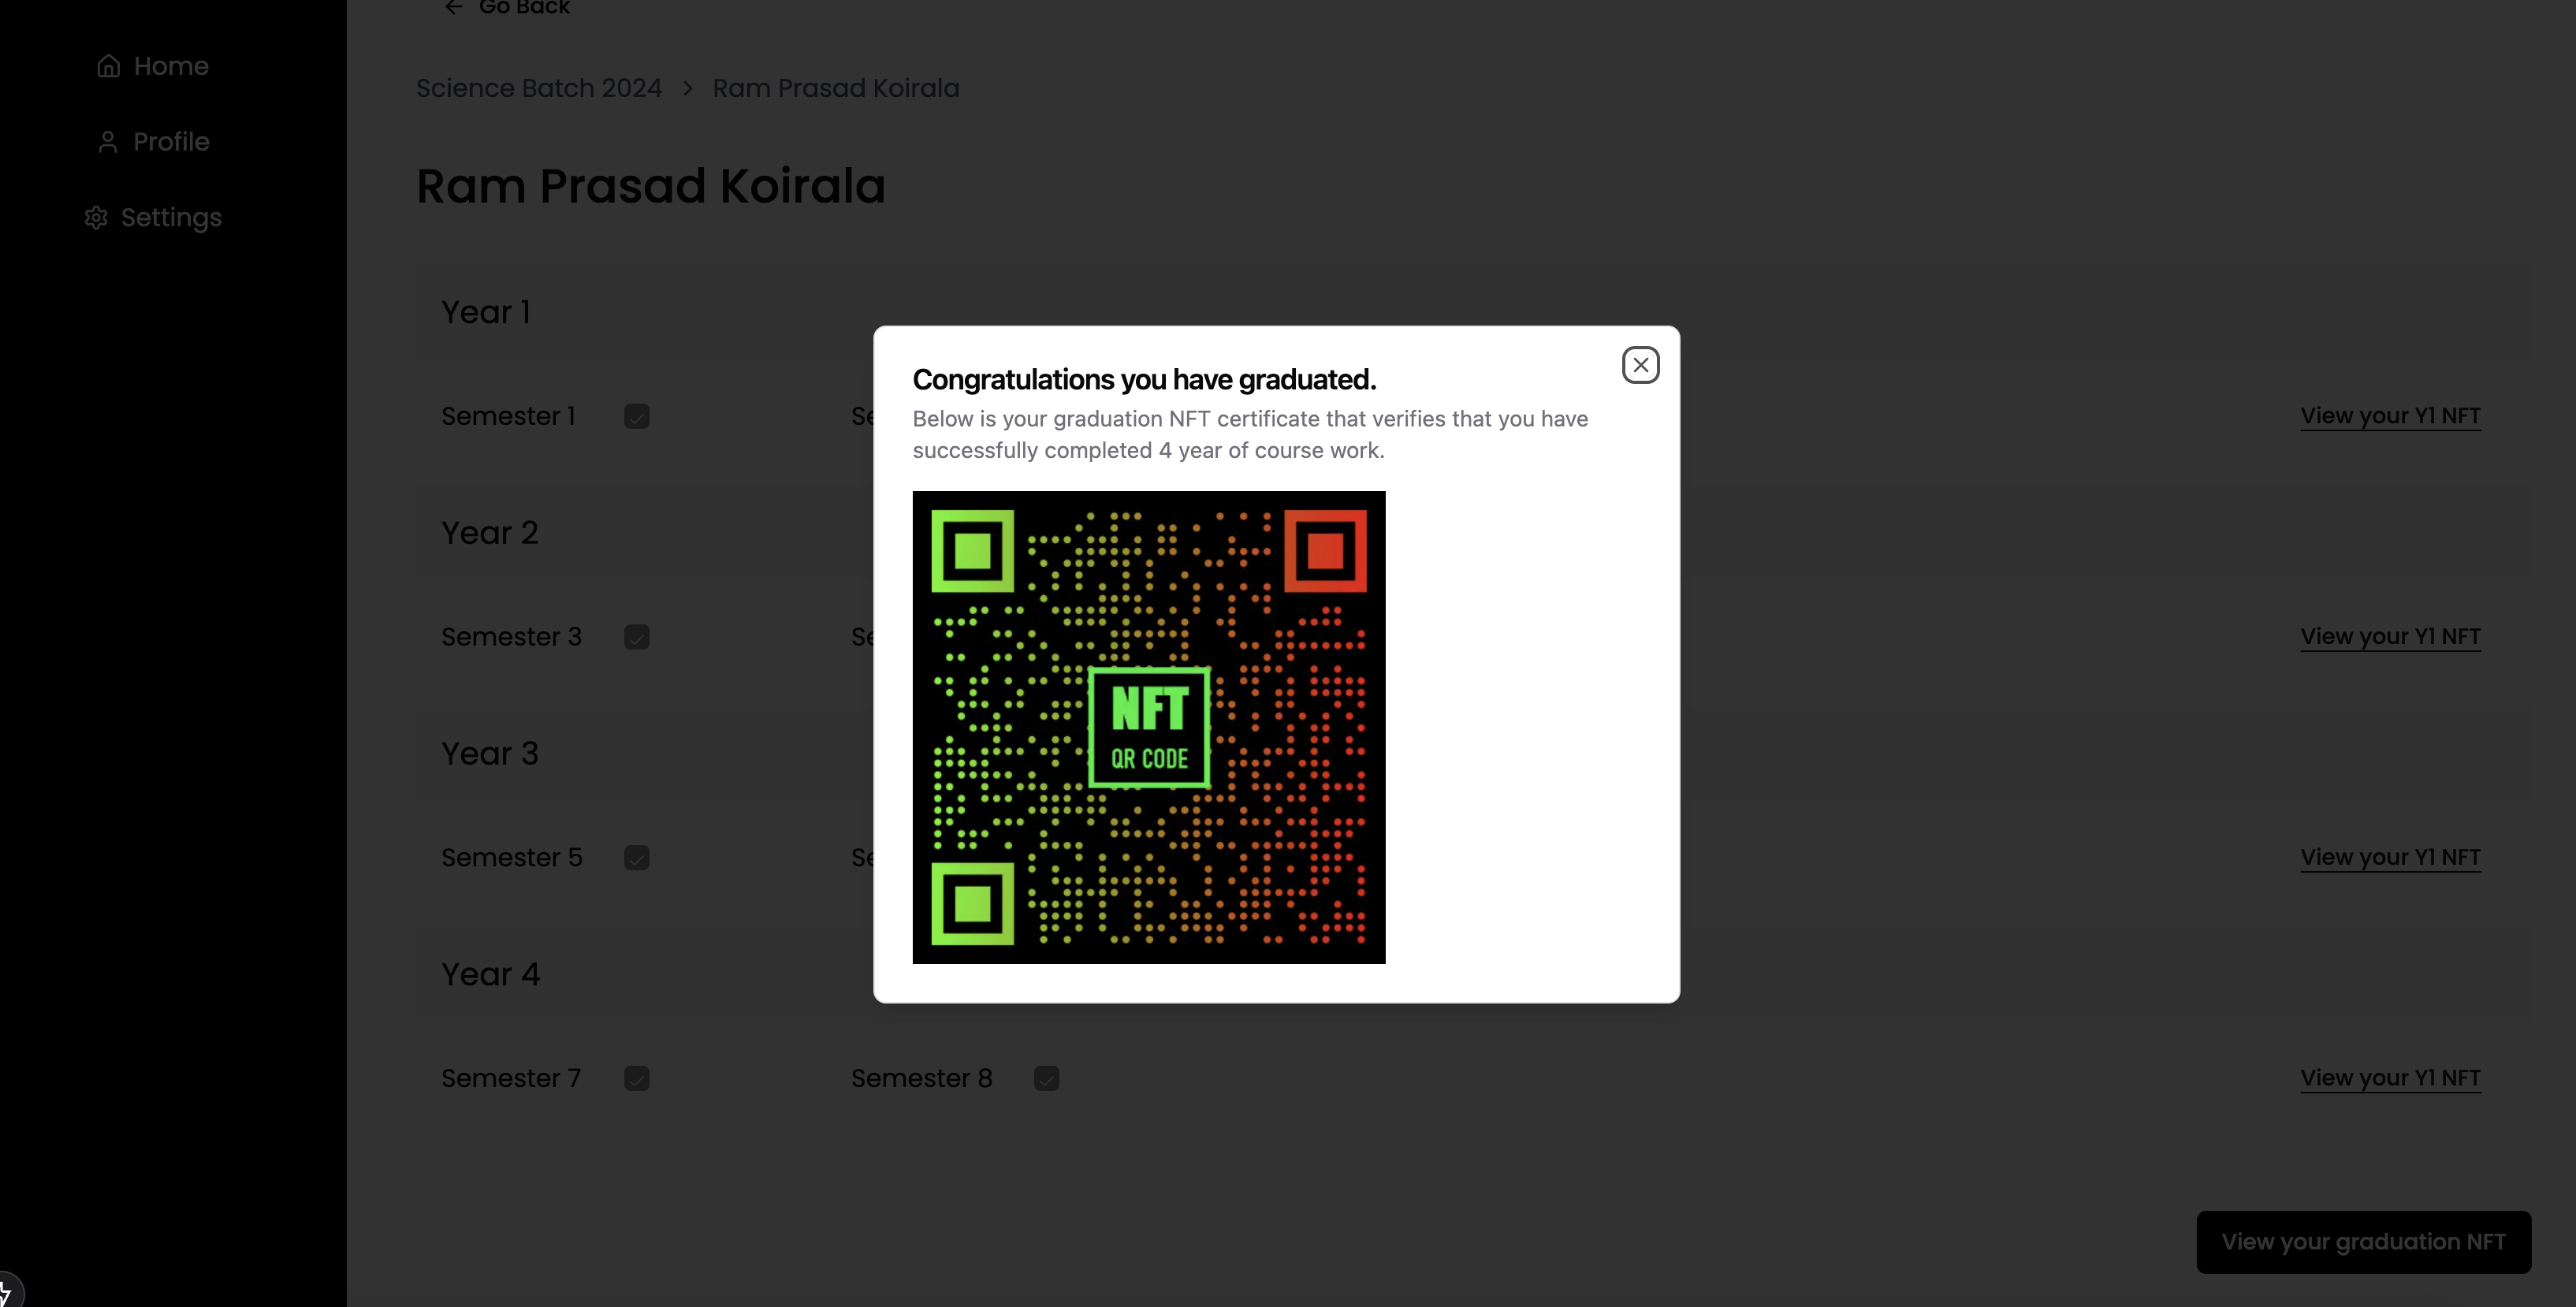Screen dimensions: 2576x1307
Task: Toggle the Semester 8 checkbox
Action: pos(1046,1079)
